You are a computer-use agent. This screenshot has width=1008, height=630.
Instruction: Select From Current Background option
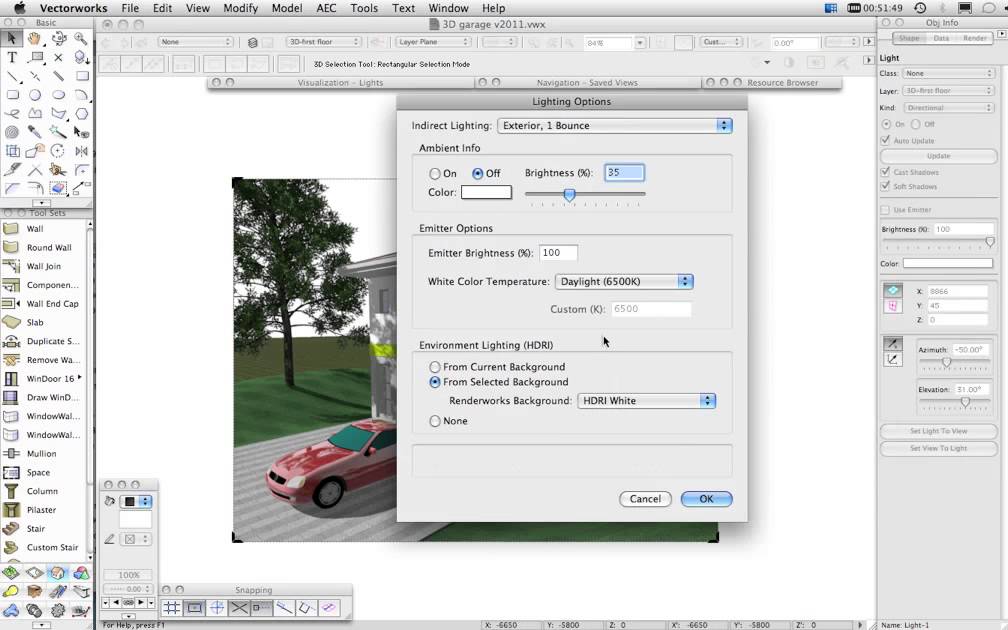[x=435, y=367]
